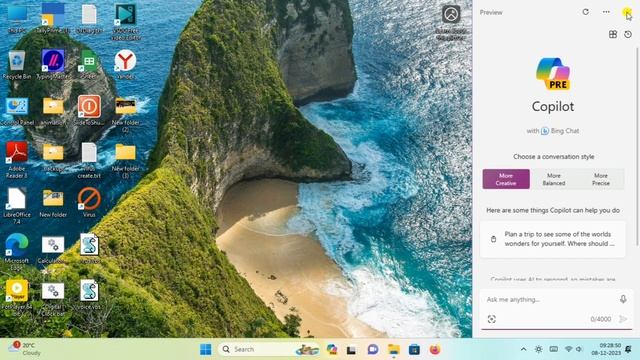Select the Recycle Bin icon
Viewport: 640px width, 360px height.
tap(17, 64)
